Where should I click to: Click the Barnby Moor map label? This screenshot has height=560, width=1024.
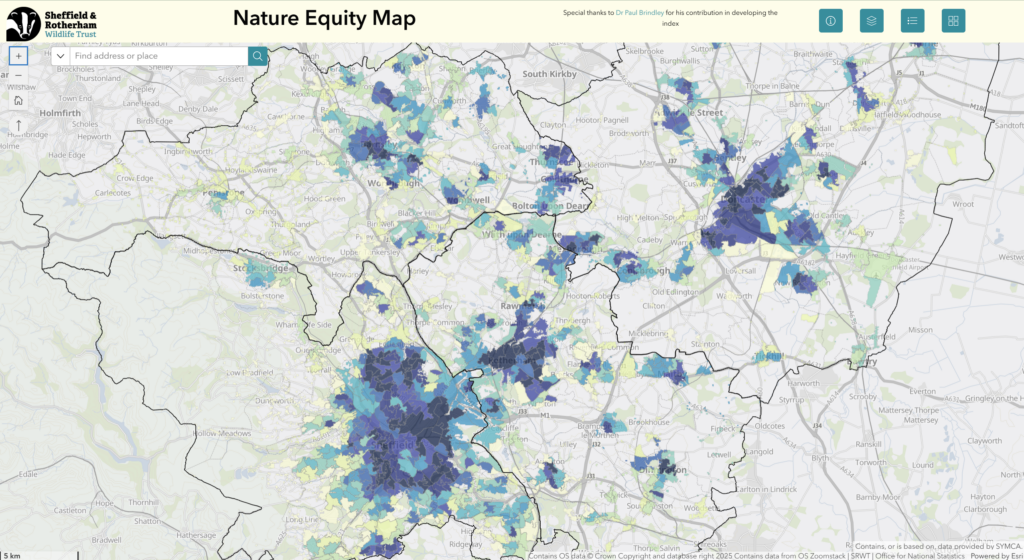(878, 497)
